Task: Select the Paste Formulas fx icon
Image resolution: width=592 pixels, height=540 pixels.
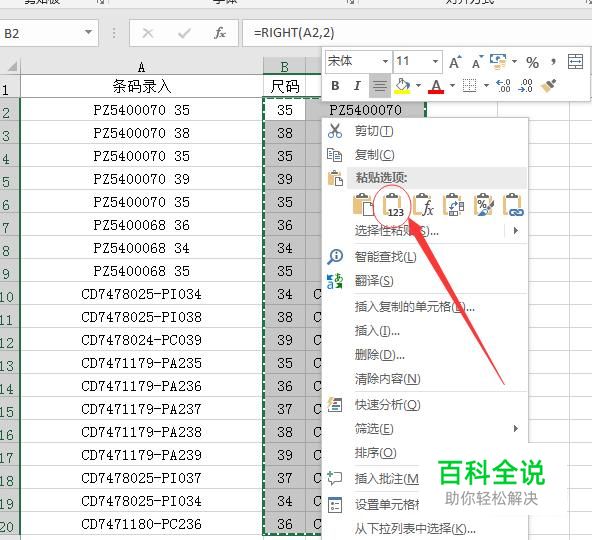Action: pos(423,204)
